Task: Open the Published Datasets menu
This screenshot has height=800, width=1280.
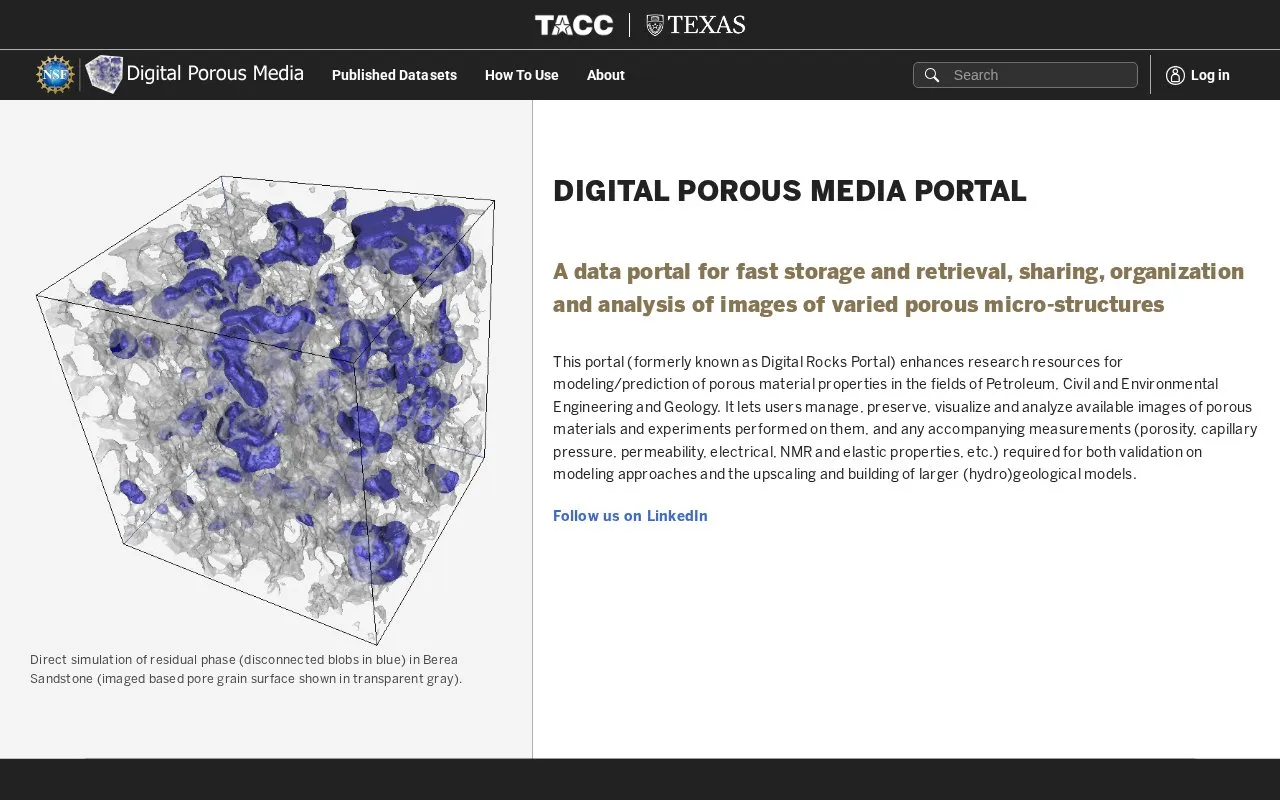Action: (x=394, y=75)
